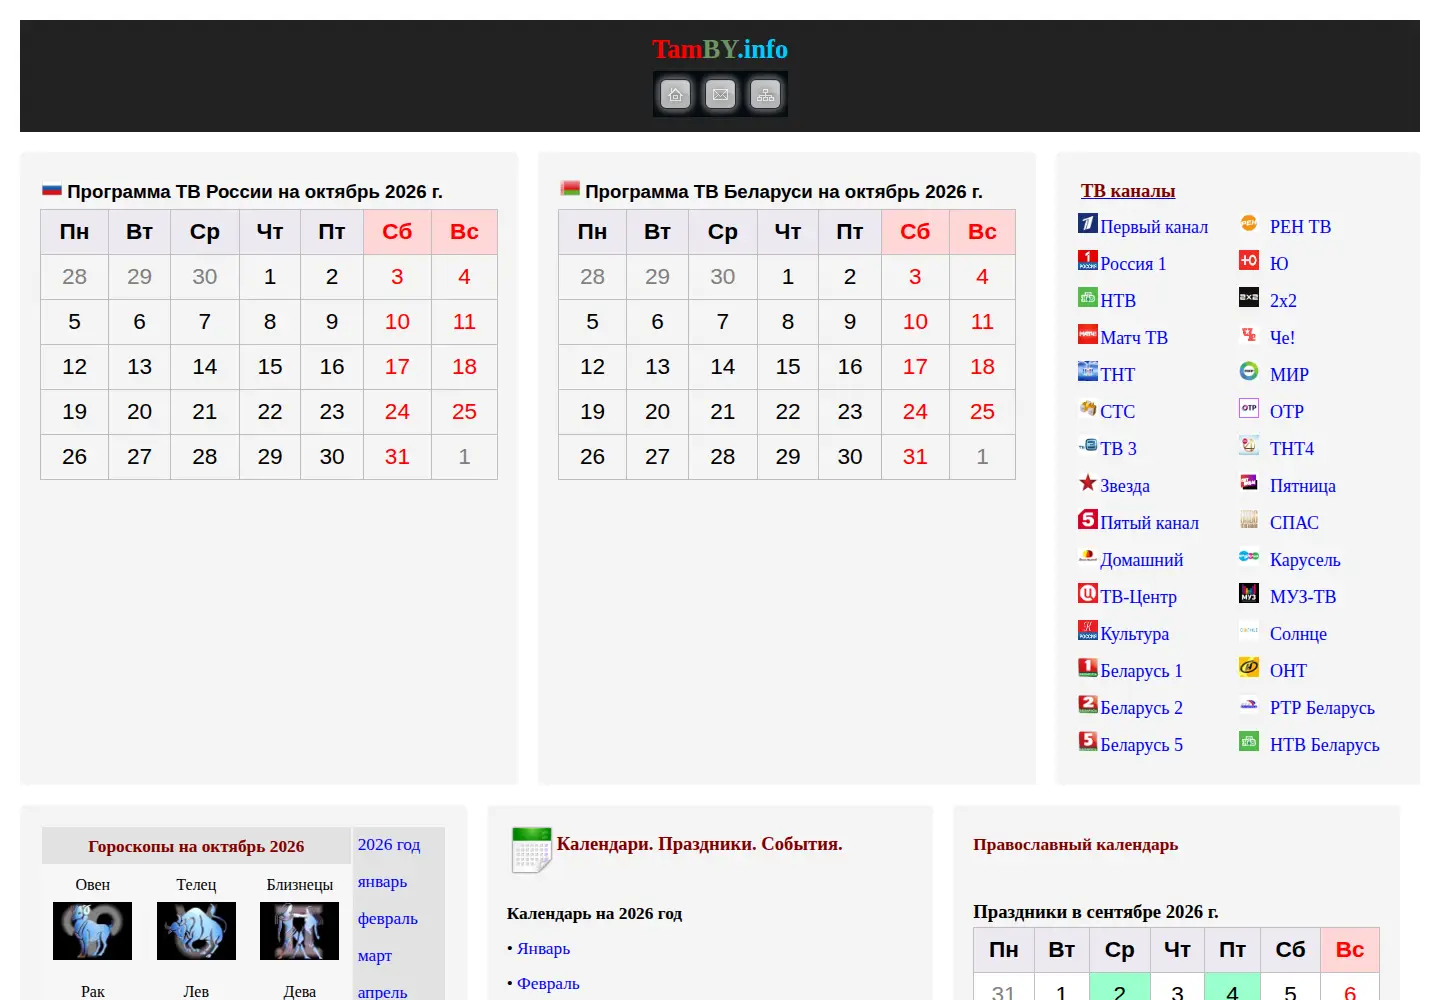Viewport: 1440px width, 1000px height.
Task: Open the Карусель channel link
Action: [1305, 560]
